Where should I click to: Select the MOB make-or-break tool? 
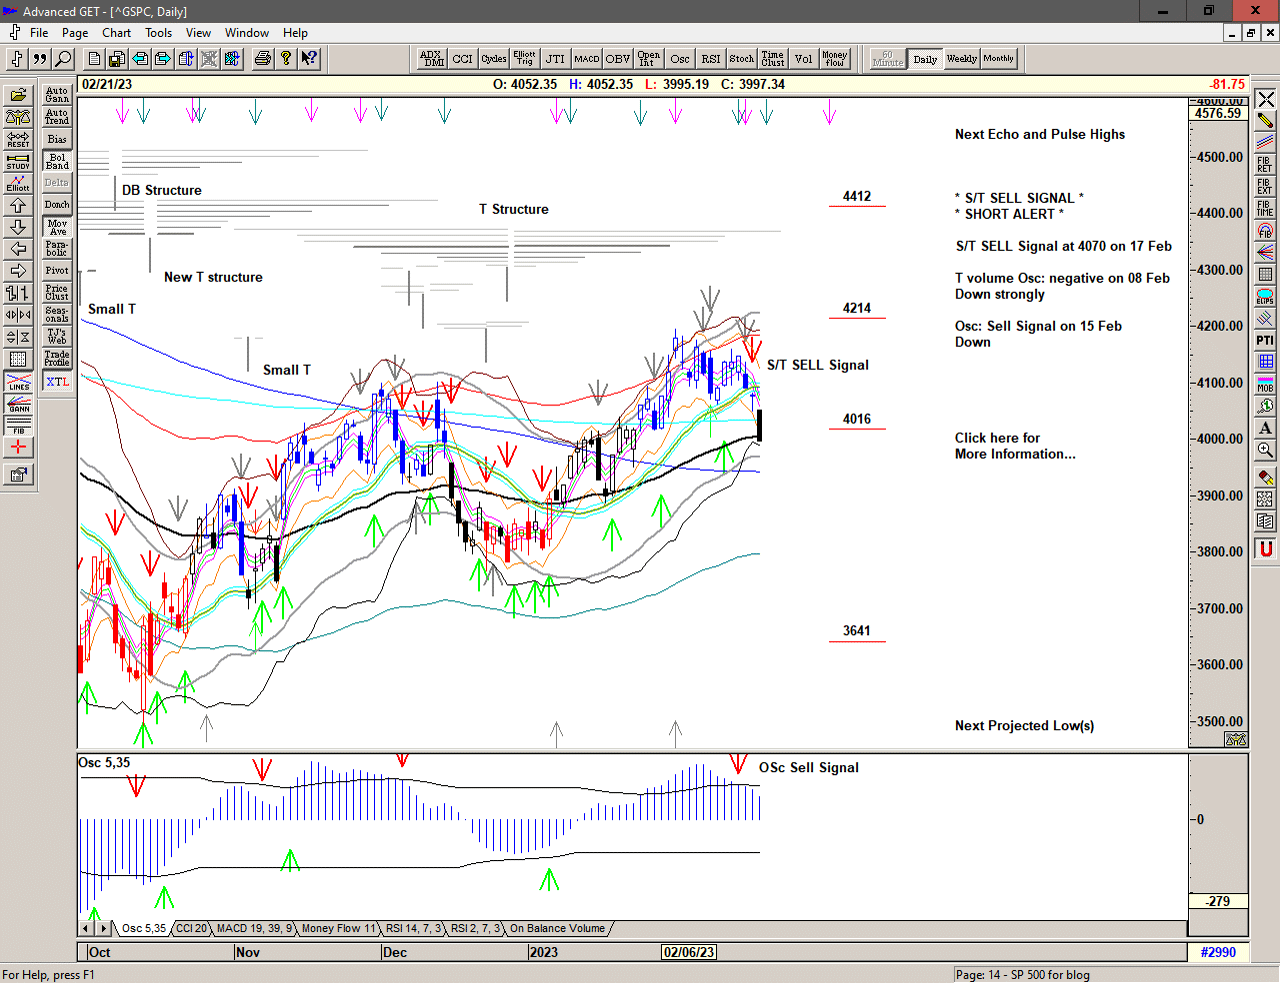(x=1265, y=384)
